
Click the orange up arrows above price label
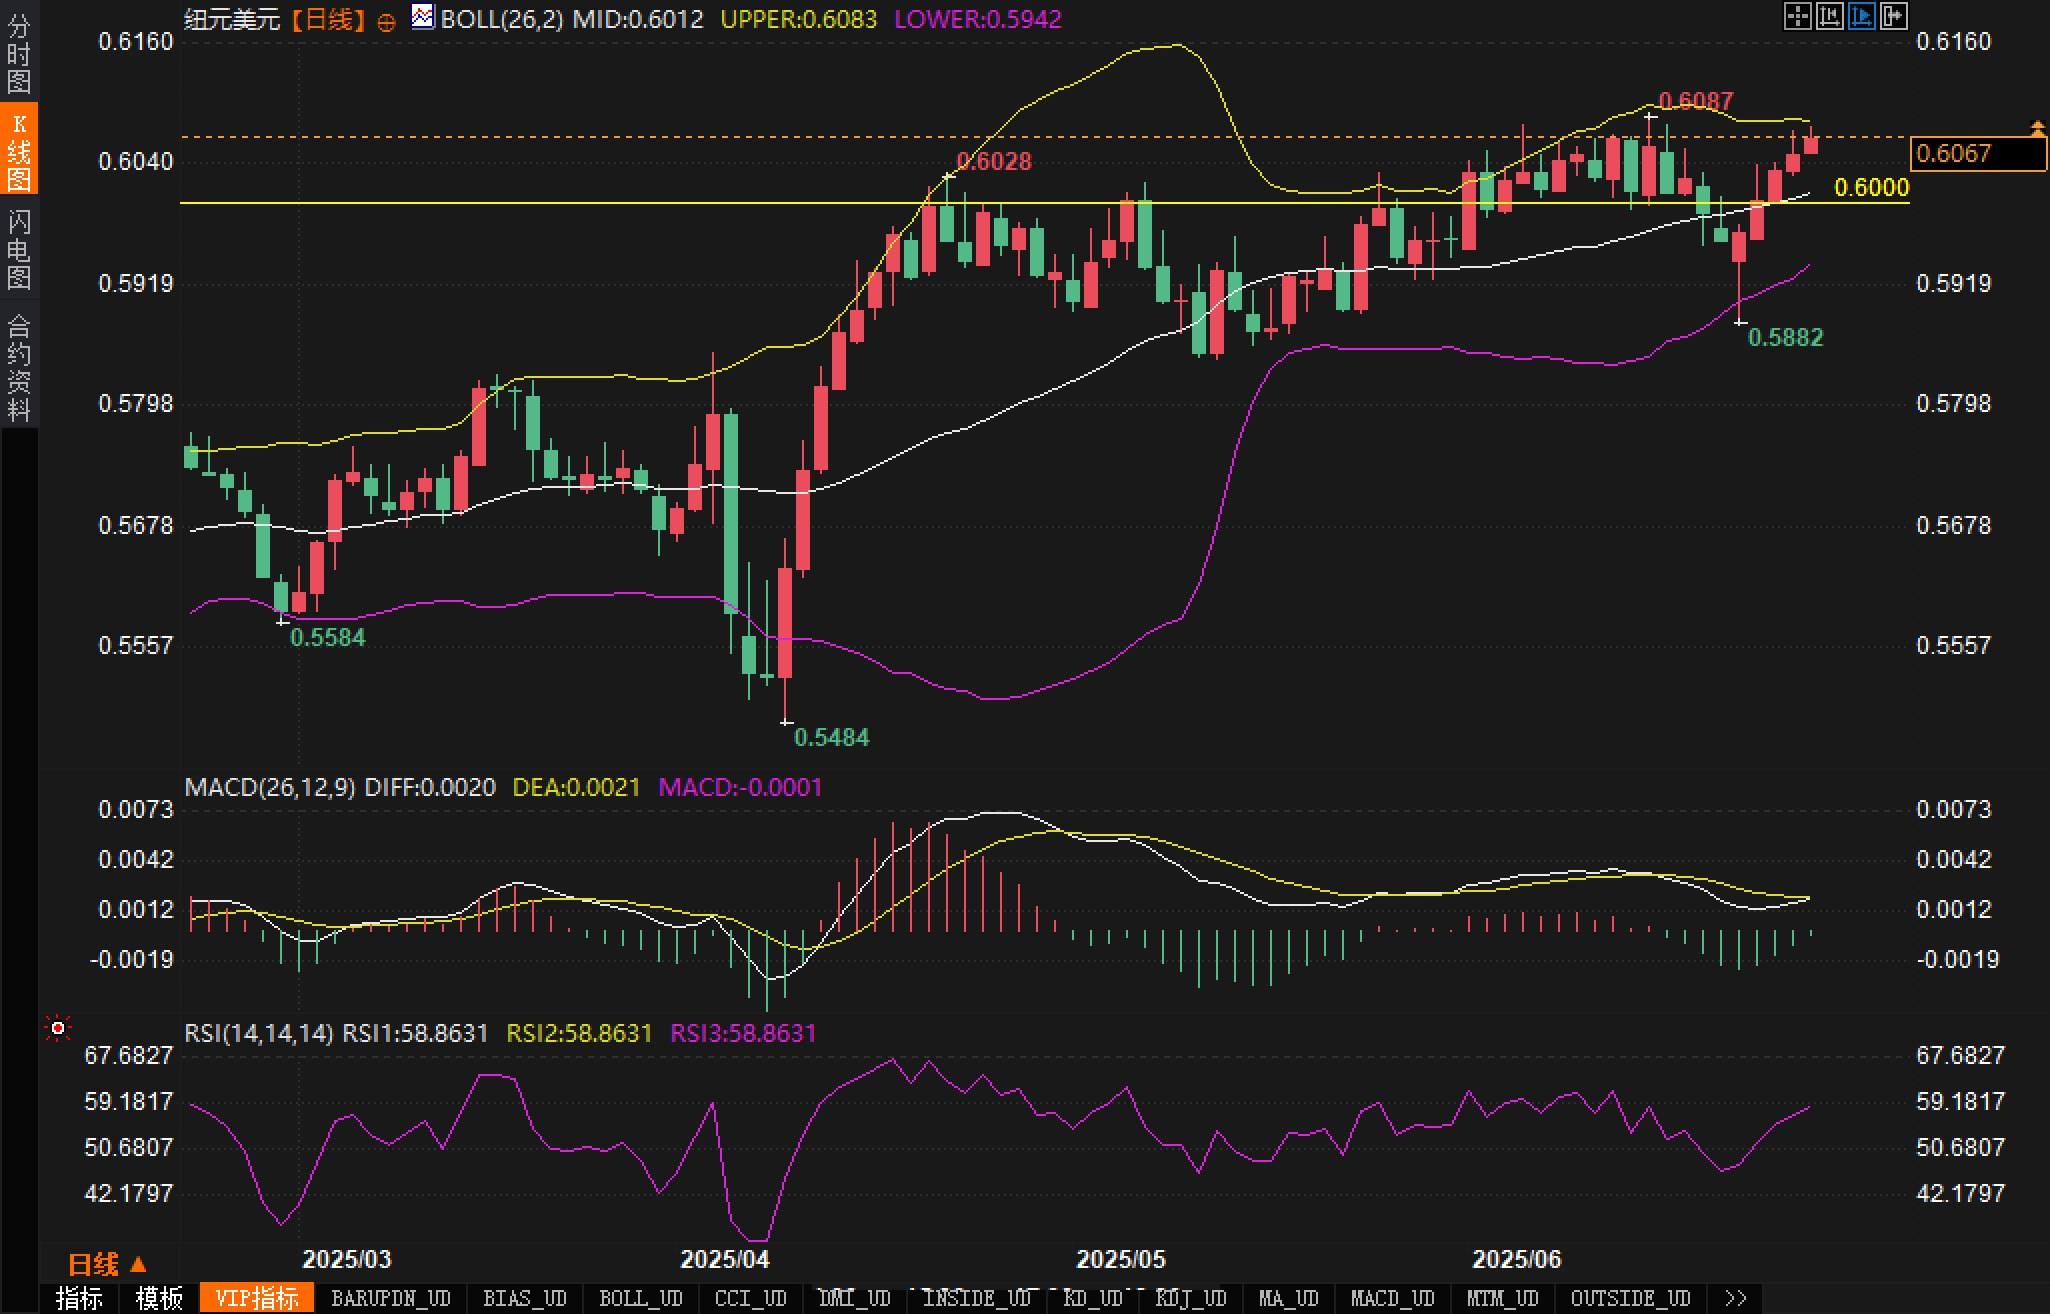click(x=2037, y=127)
